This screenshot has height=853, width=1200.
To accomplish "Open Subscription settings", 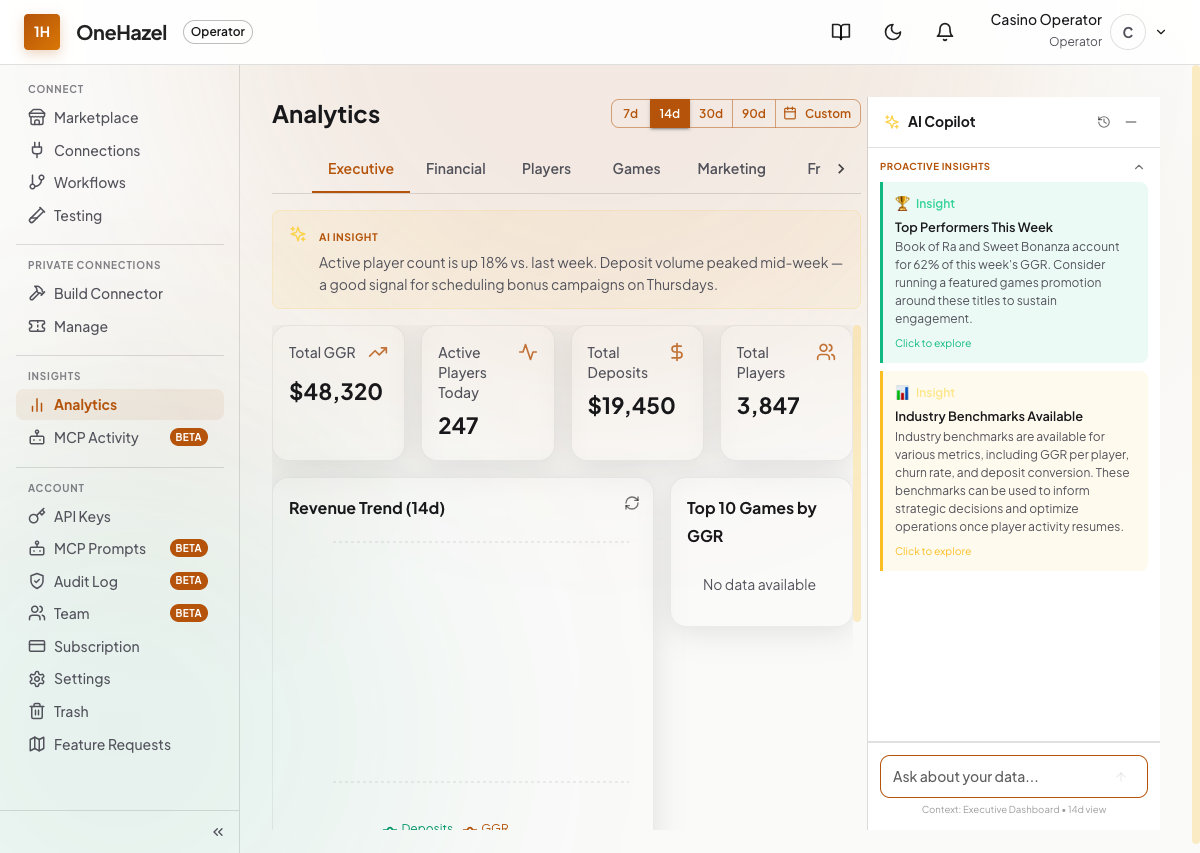I will coord(120,647).
